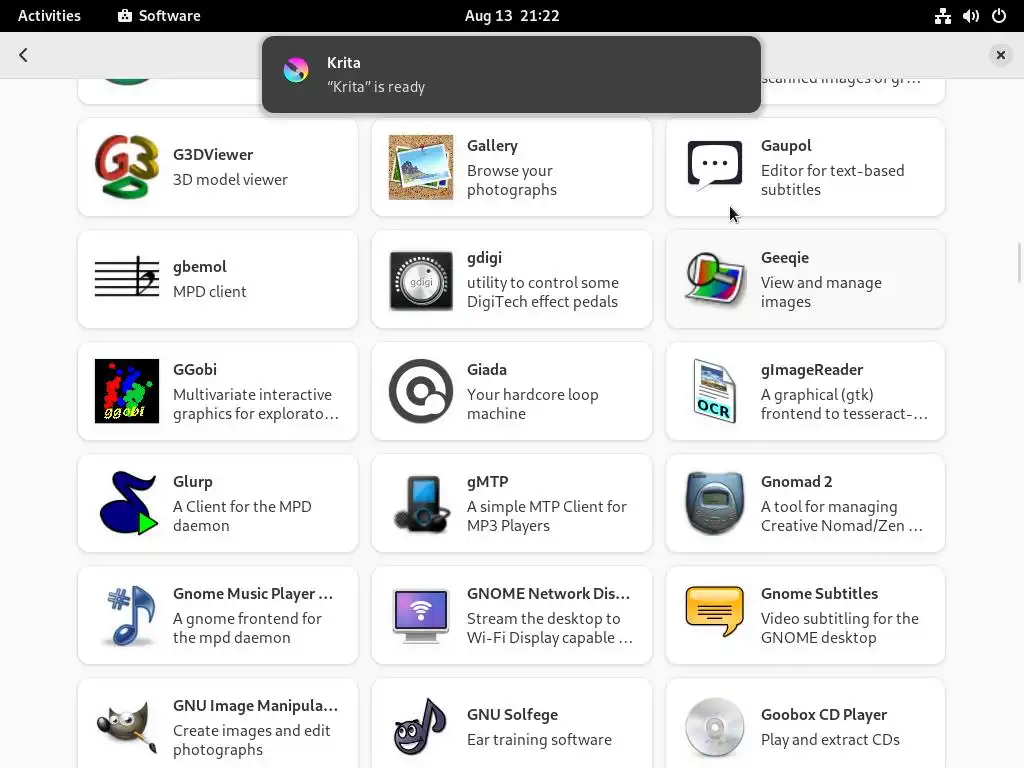Click the gbemol music staff icon
This screenshot has height=768, width=1024.
(127, 277)
